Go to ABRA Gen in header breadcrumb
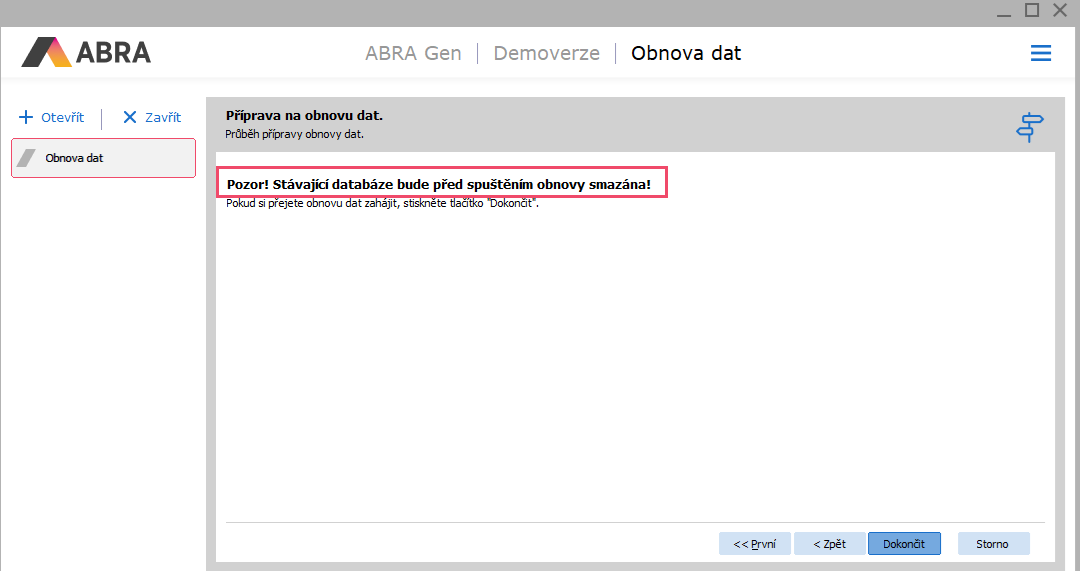Screen dimensions: 1080x571 point(413,53)
